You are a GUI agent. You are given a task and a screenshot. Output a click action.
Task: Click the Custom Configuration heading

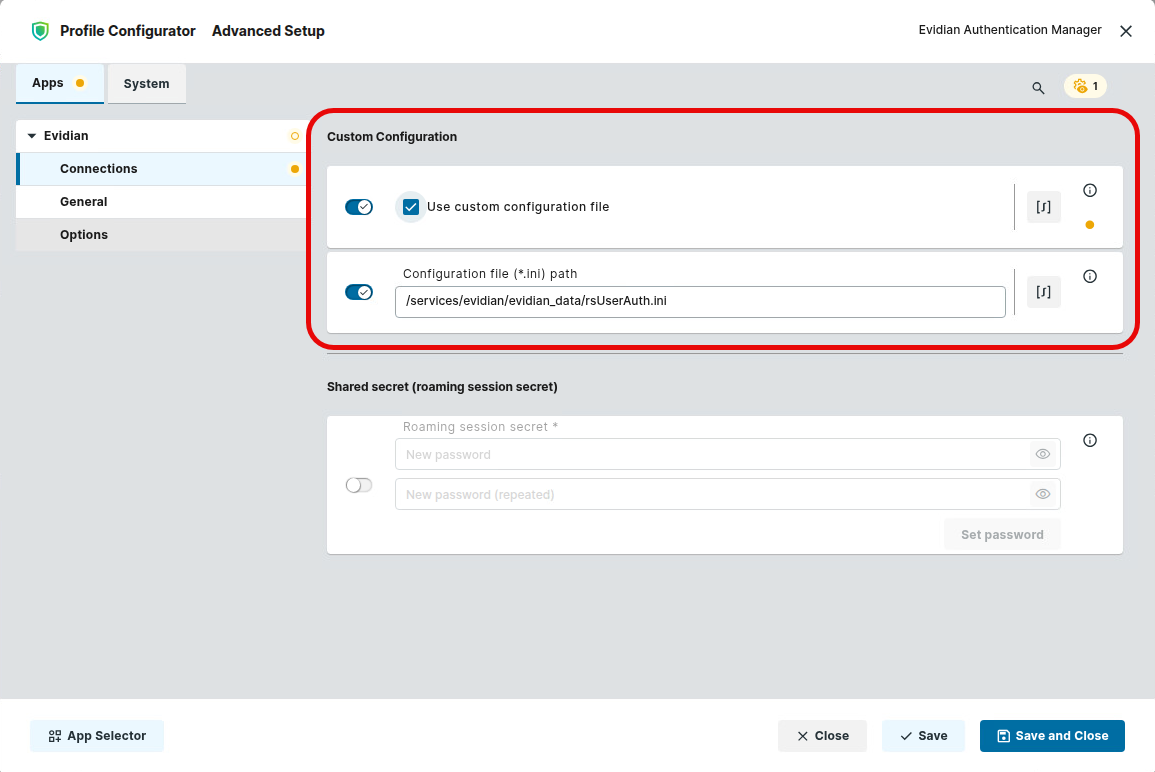coord(392,137)
